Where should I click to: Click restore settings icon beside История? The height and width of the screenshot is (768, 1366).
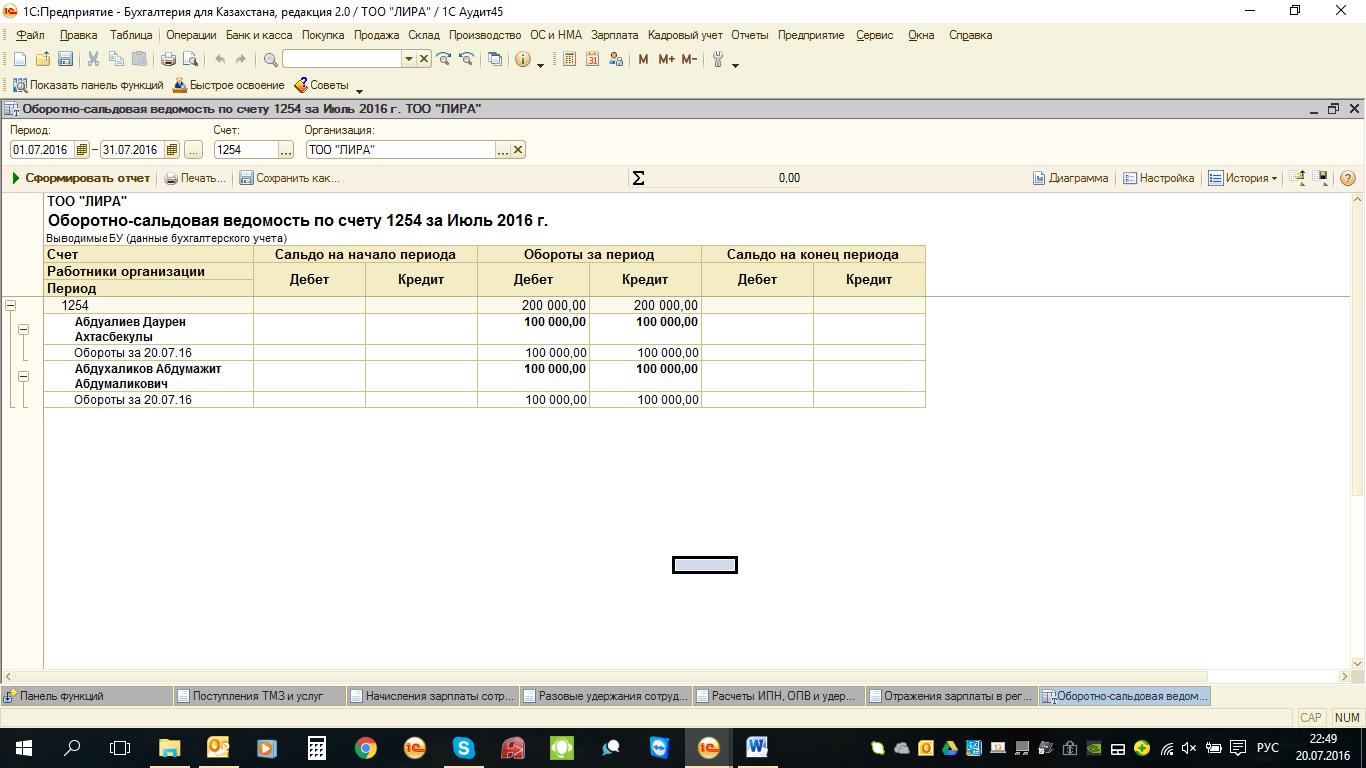coord(1298,178)
